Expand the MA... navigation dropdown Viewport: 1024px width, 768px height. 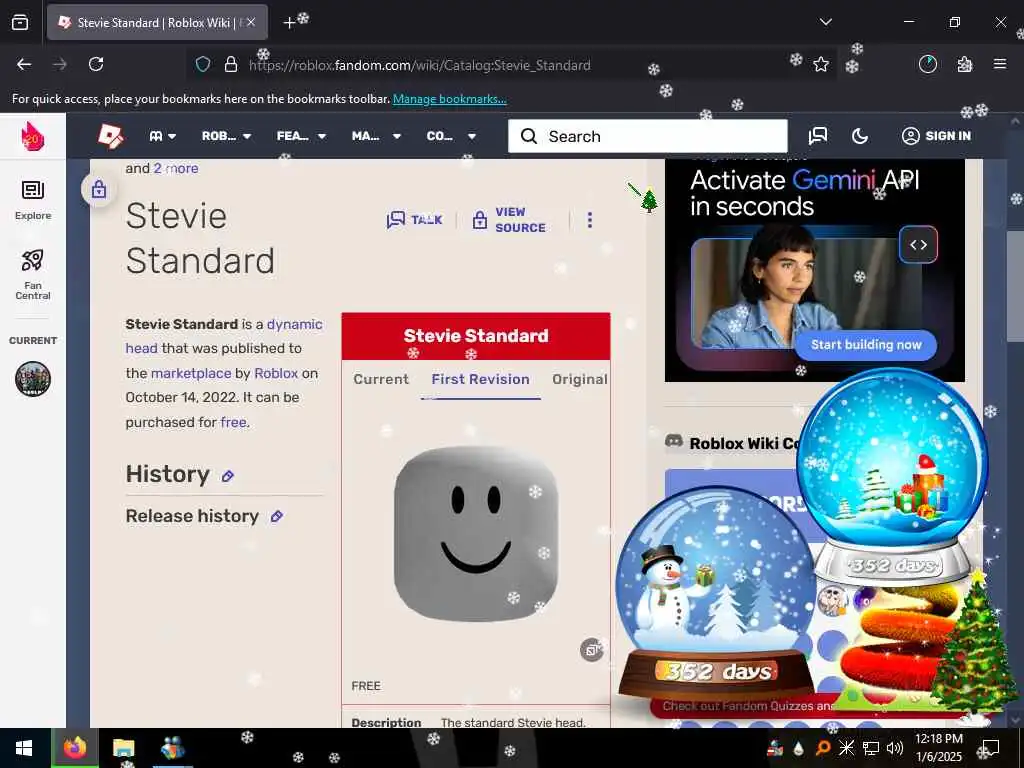pyautogui.click(x=376, y=136)
